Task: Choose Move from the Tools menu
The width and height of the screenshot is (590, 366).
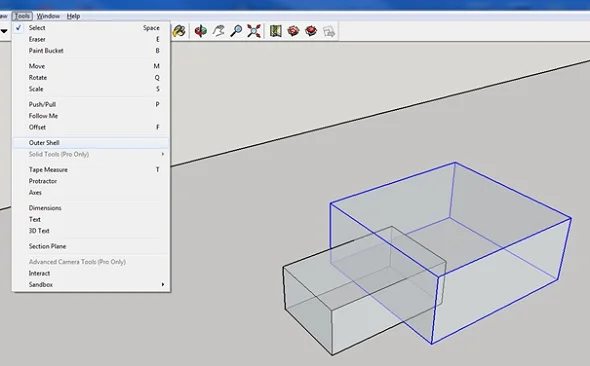Action: (x=91, y=66)
